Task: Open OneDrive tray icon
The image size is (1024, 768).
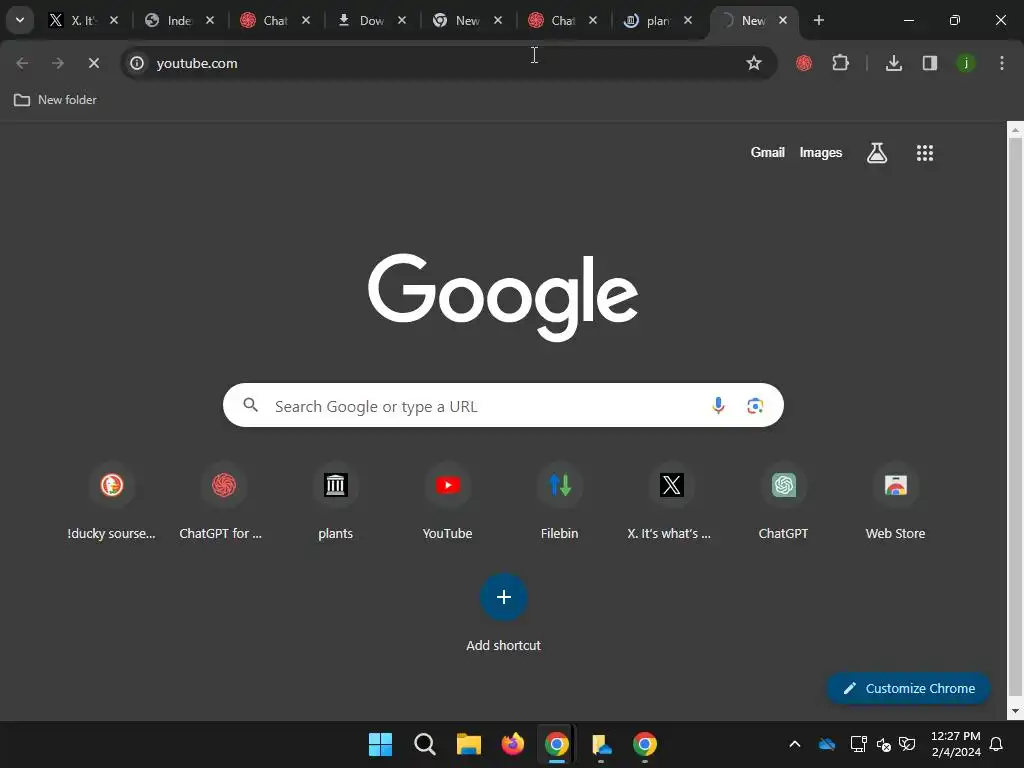Action: (827, 744)
